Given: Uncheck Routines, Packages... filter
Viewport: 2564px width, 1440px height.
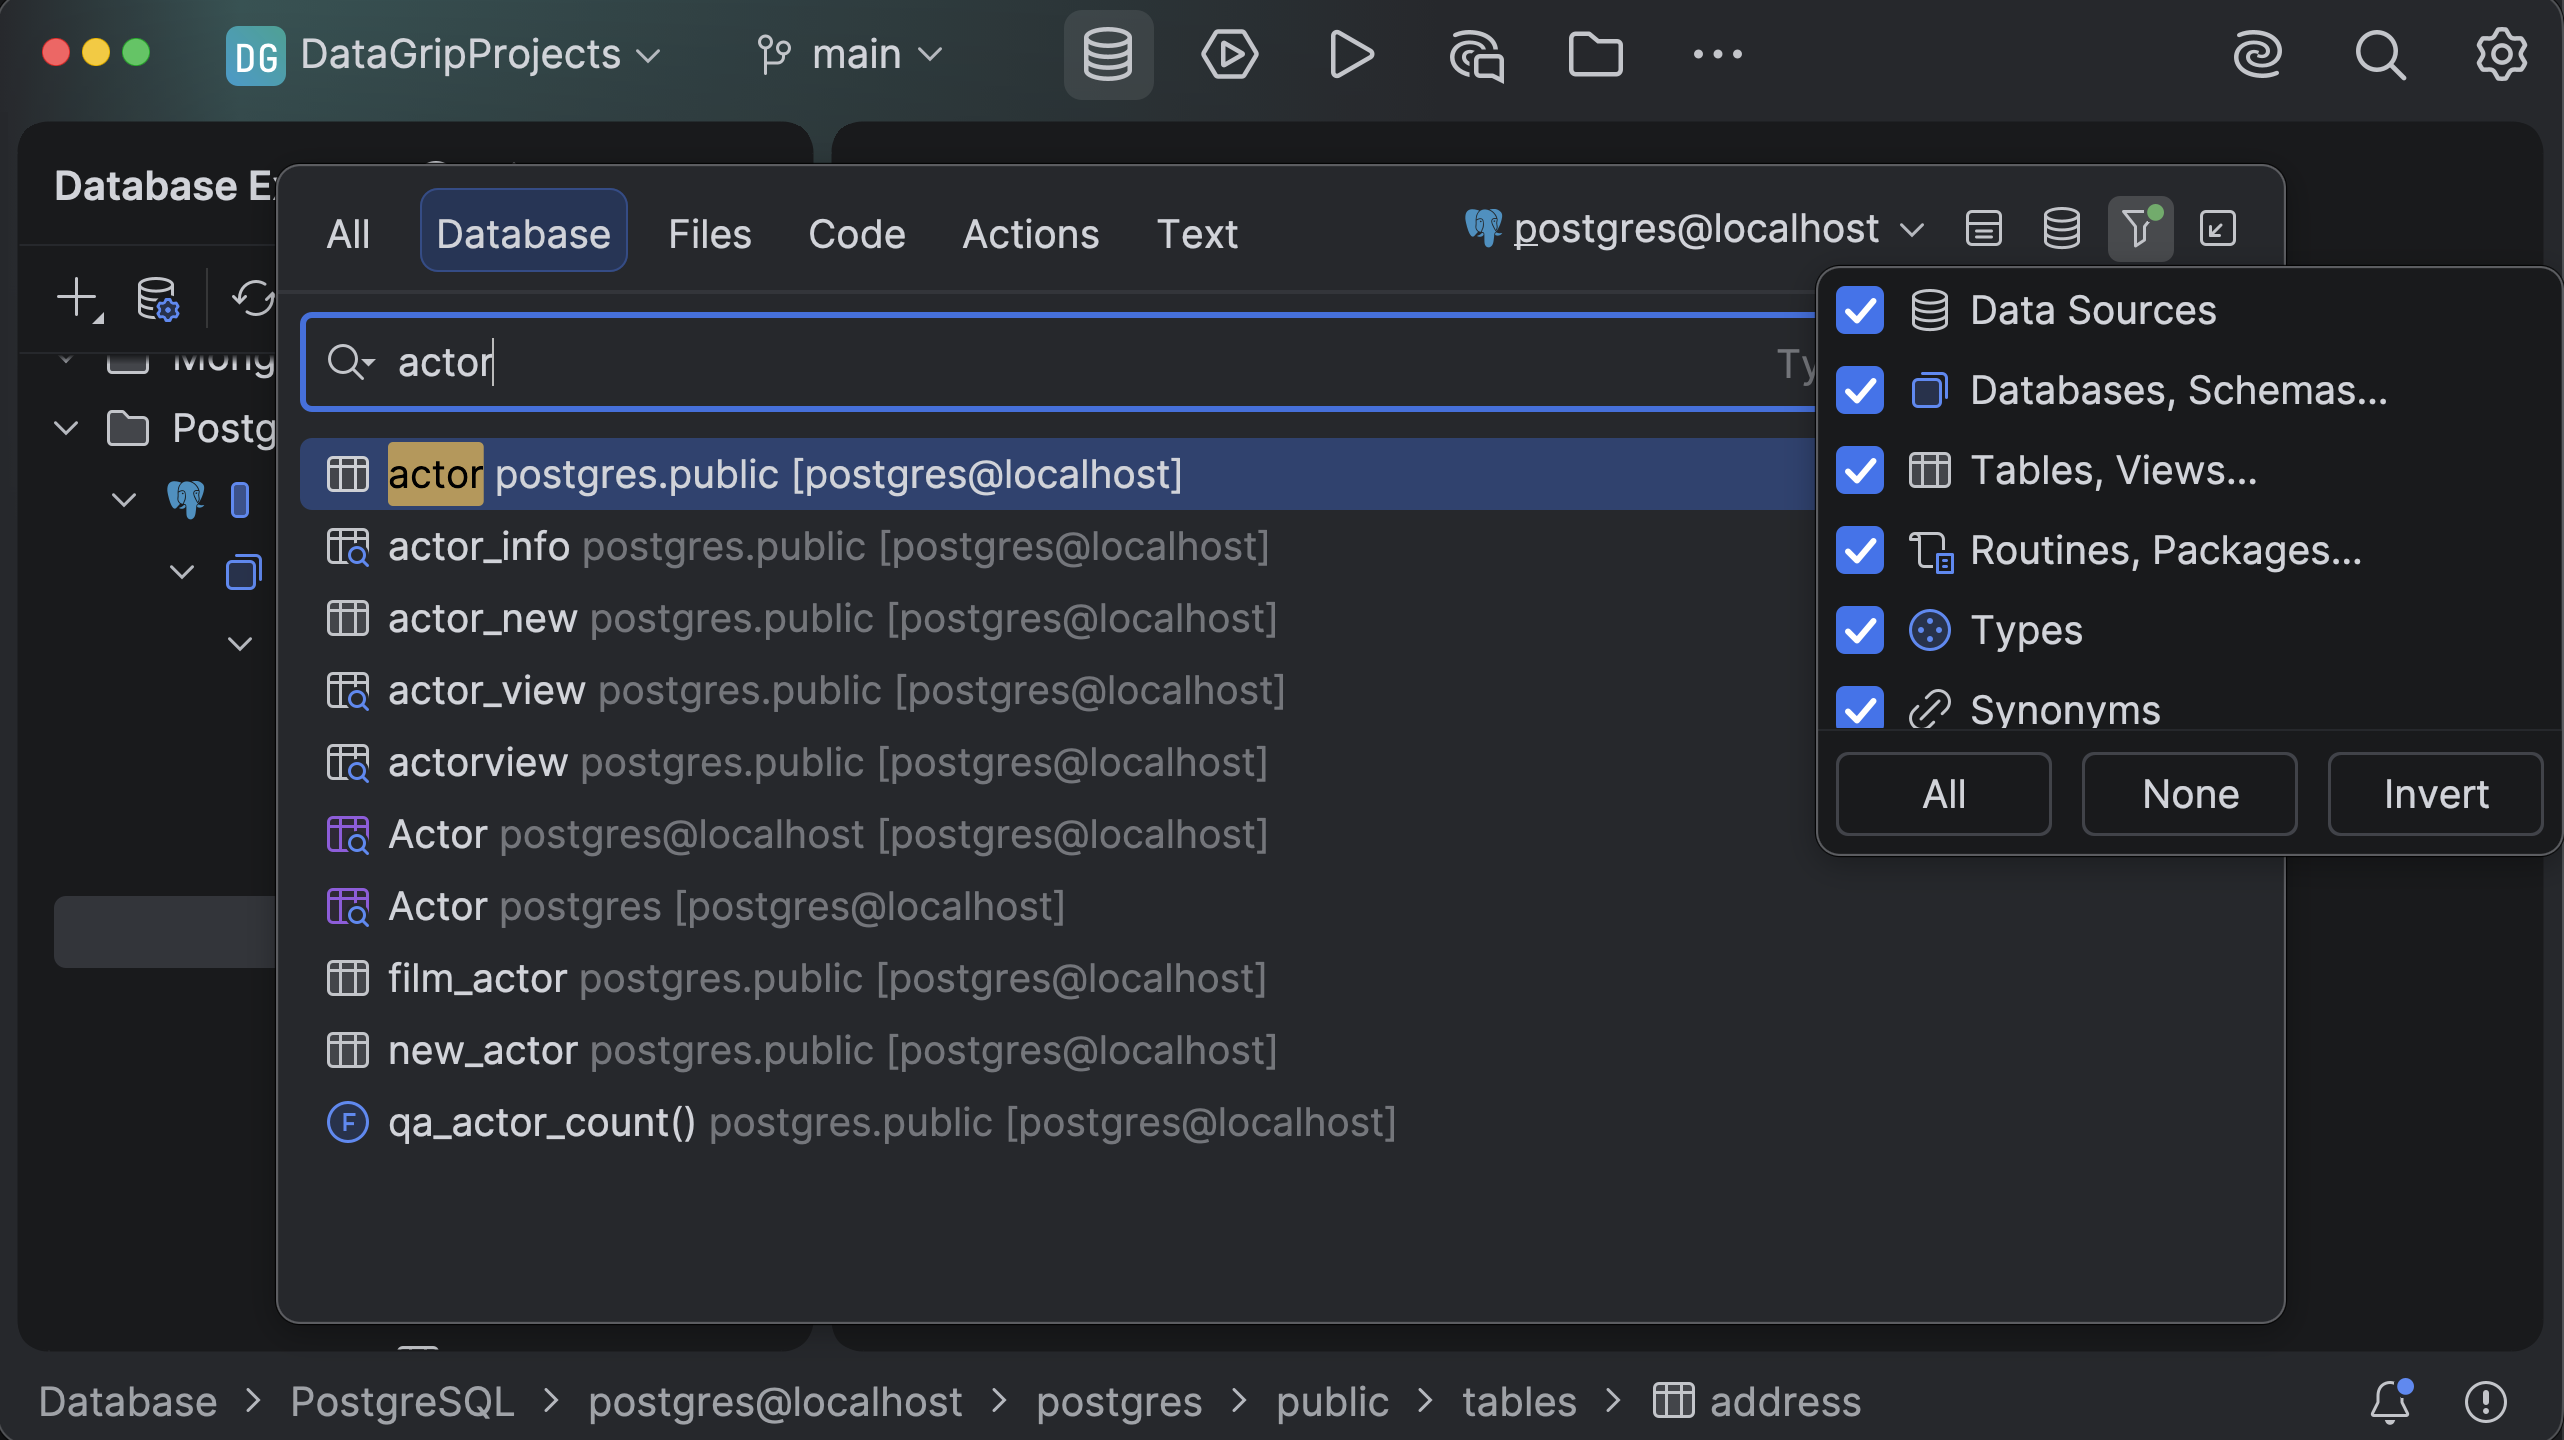Looking at the screenshot, I should [1860, 550].
